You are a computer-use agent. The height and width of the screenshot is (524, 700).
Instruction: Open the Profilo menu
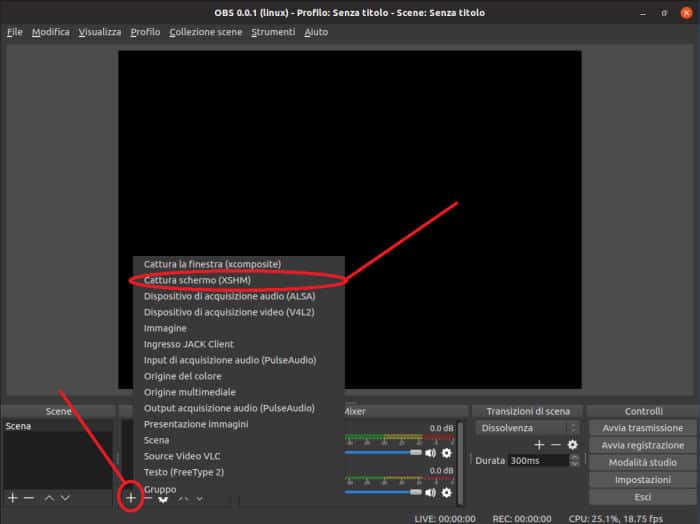[145, 32]
